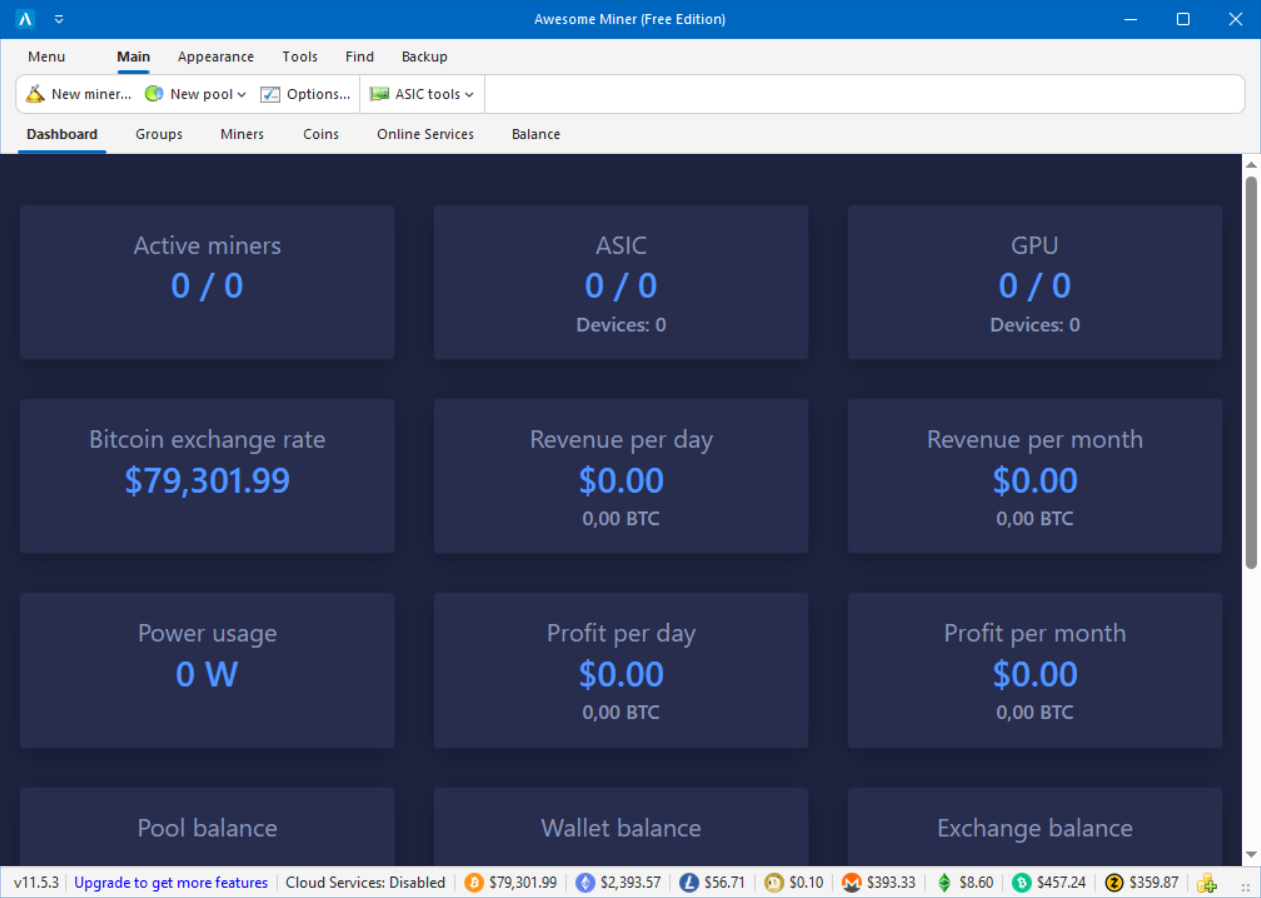Click the Wallet balance card heading
The height and width of the screenshot is (898, 1261).
621,828
